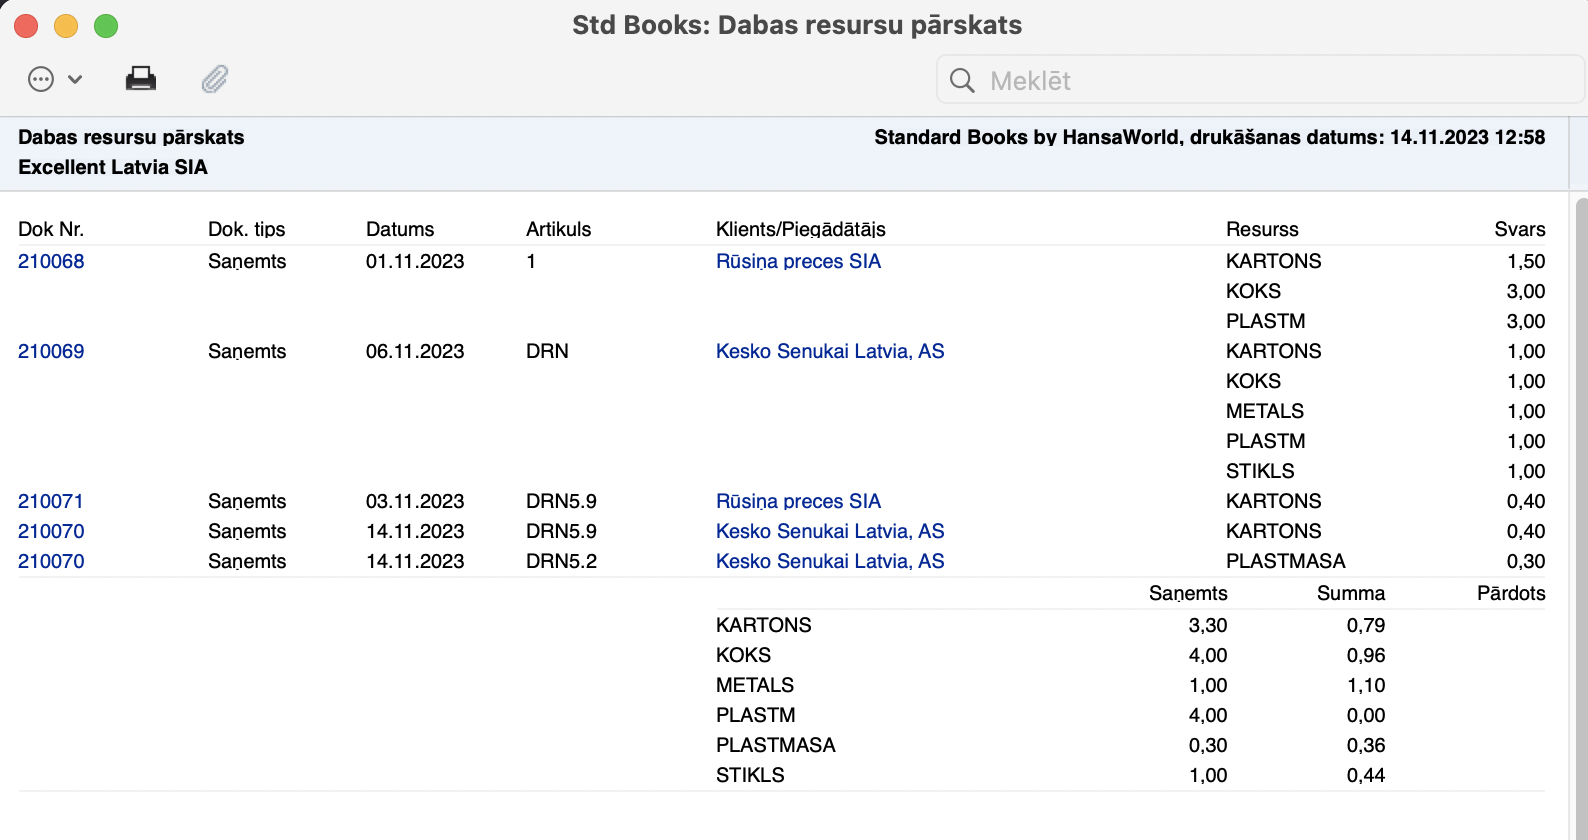
Task: Select the 'Dok Nr.' column header
Action: click(51, 229)
